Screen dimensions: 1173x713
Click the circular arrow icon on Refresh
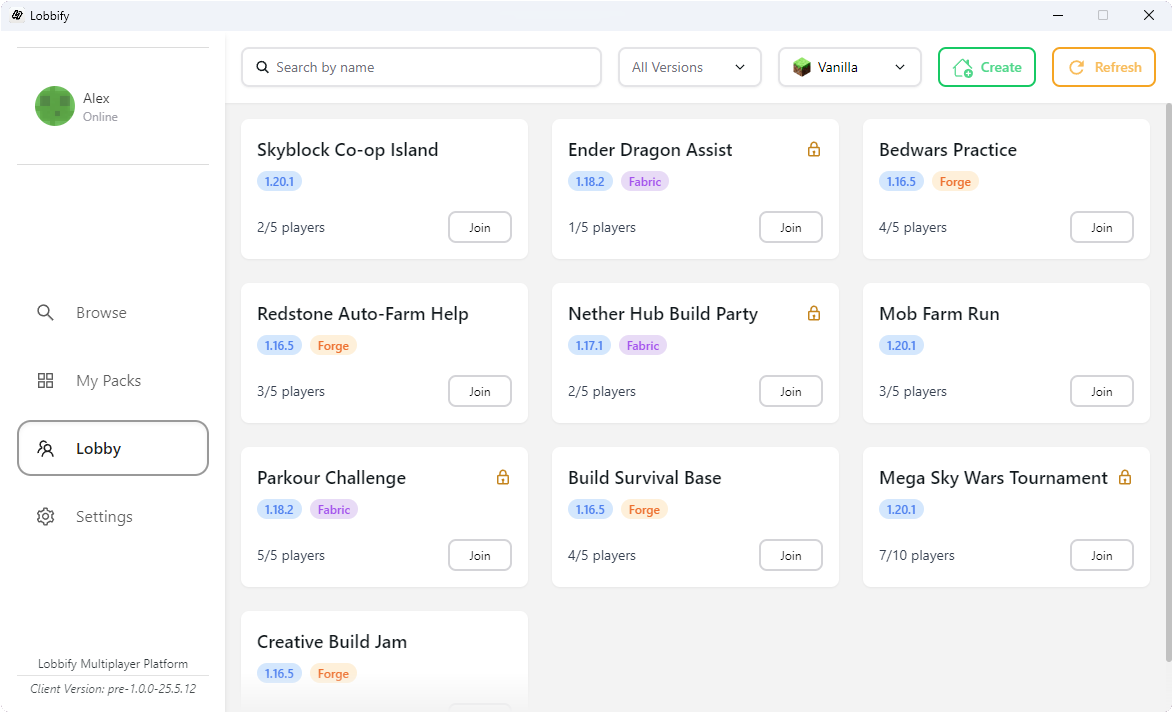pos(1076,67)
